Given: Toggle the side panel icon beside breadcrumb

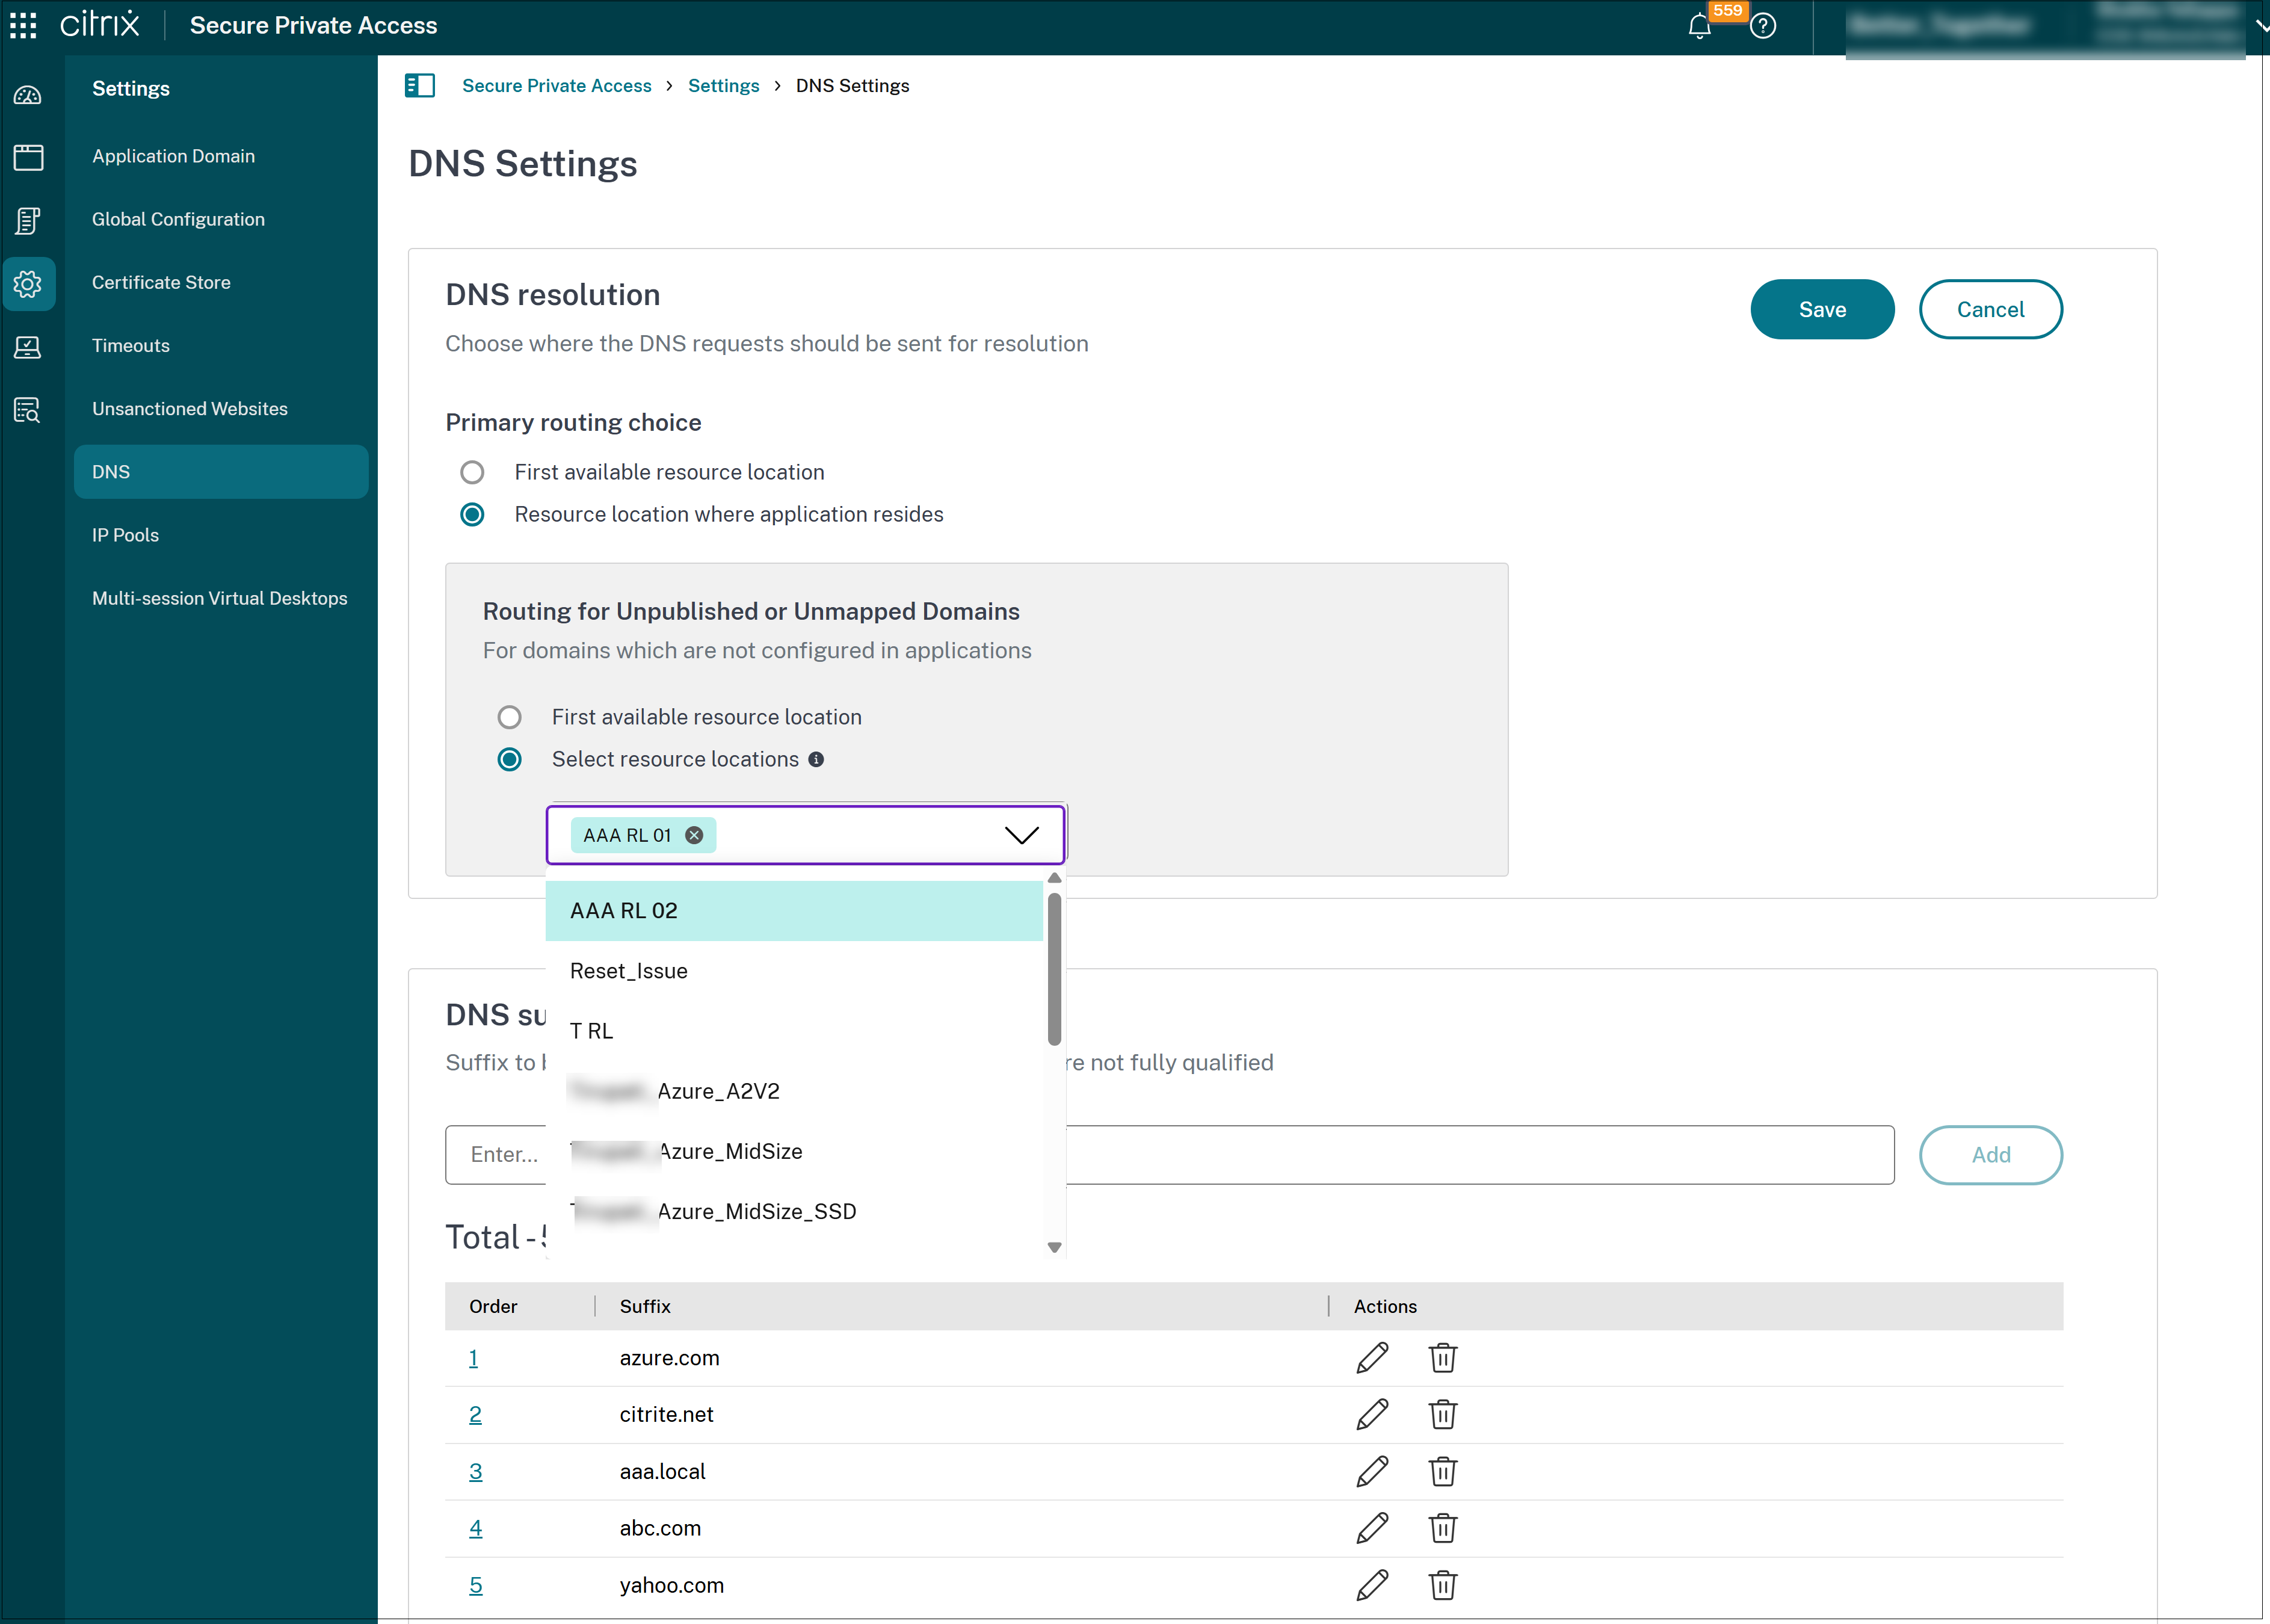Looking at the screenshot, I should point(420,86).
